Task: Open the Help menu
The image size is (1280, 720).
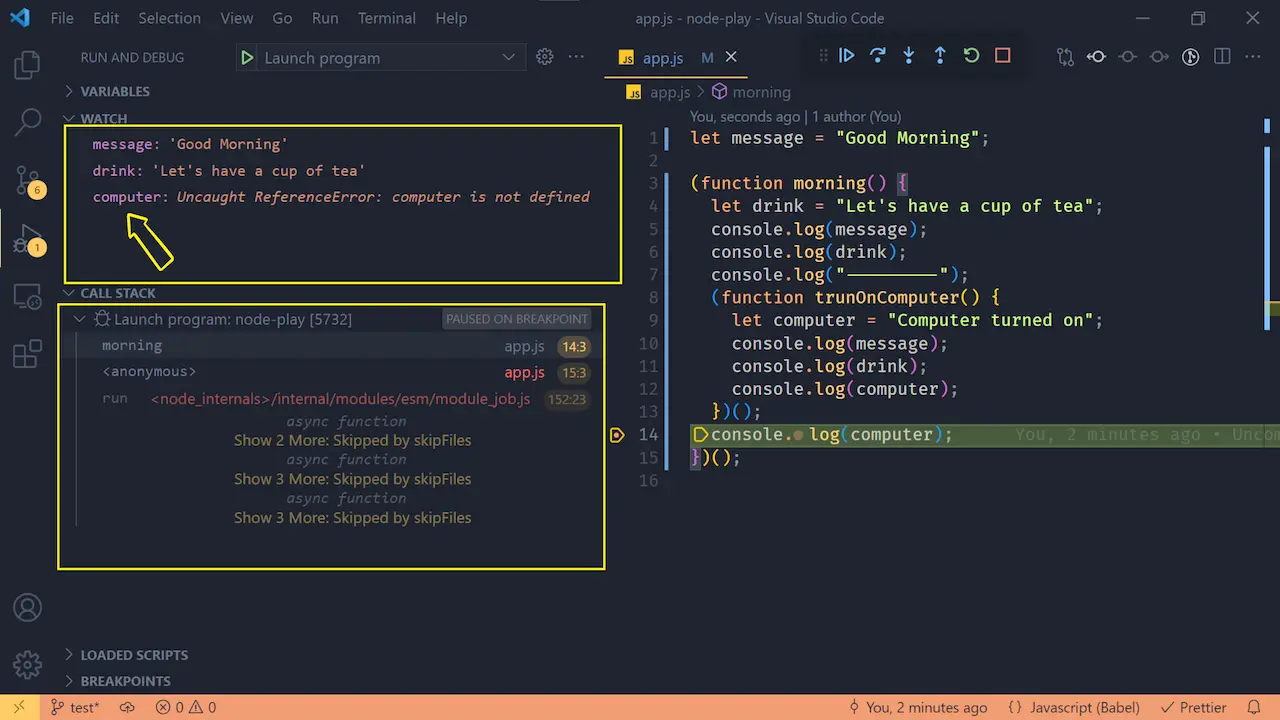Action: tap(451, 18)
